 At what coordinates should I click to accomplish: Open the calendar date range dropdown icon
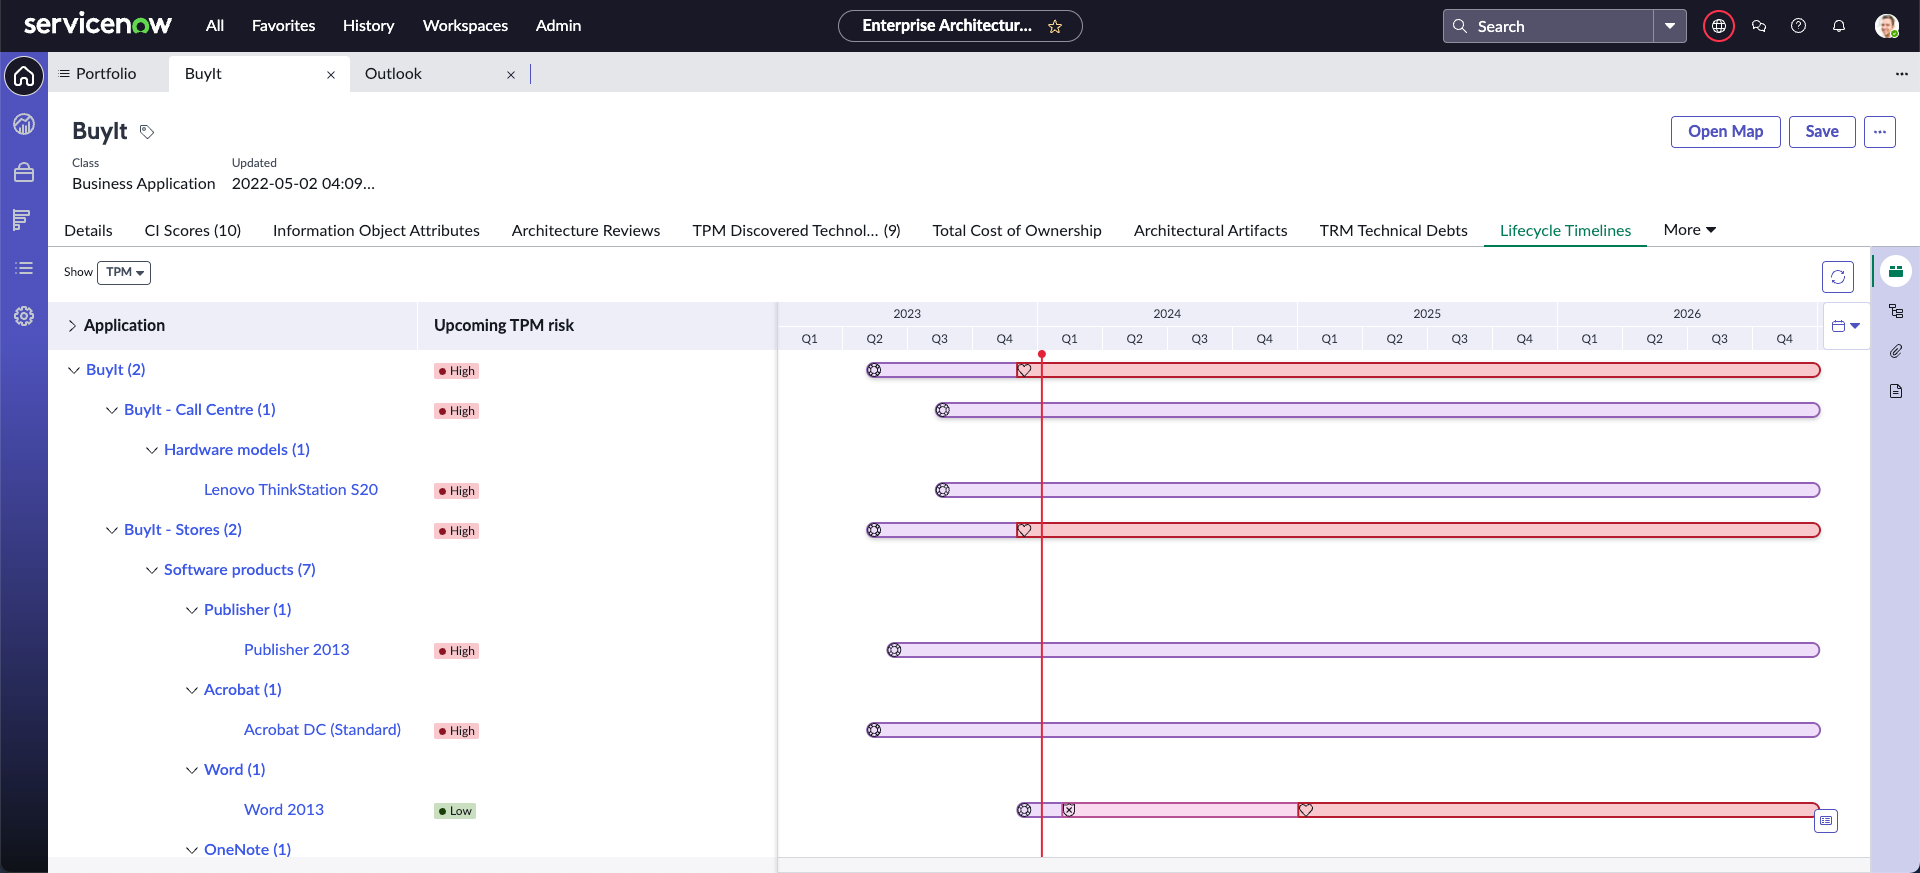click(x=1846, y=326)
